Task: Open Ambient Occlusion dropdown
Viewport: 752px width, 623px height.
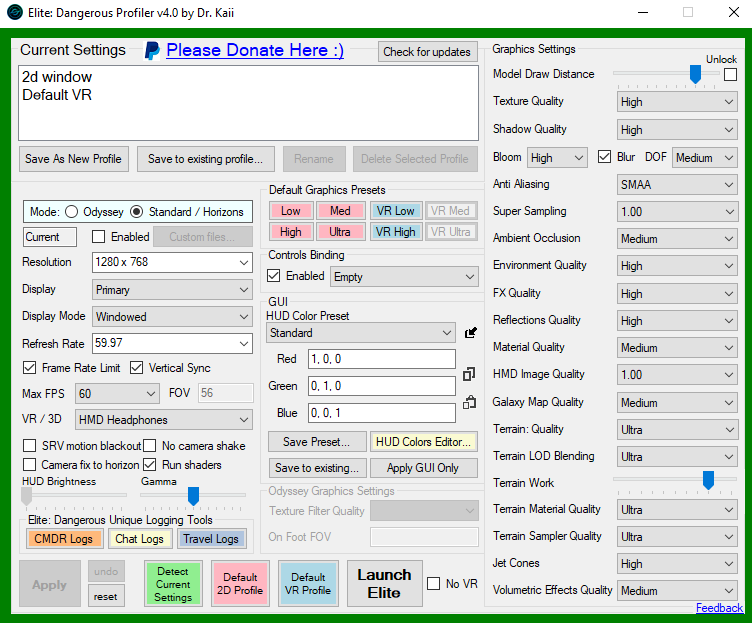Action: [x=677, y=239]
